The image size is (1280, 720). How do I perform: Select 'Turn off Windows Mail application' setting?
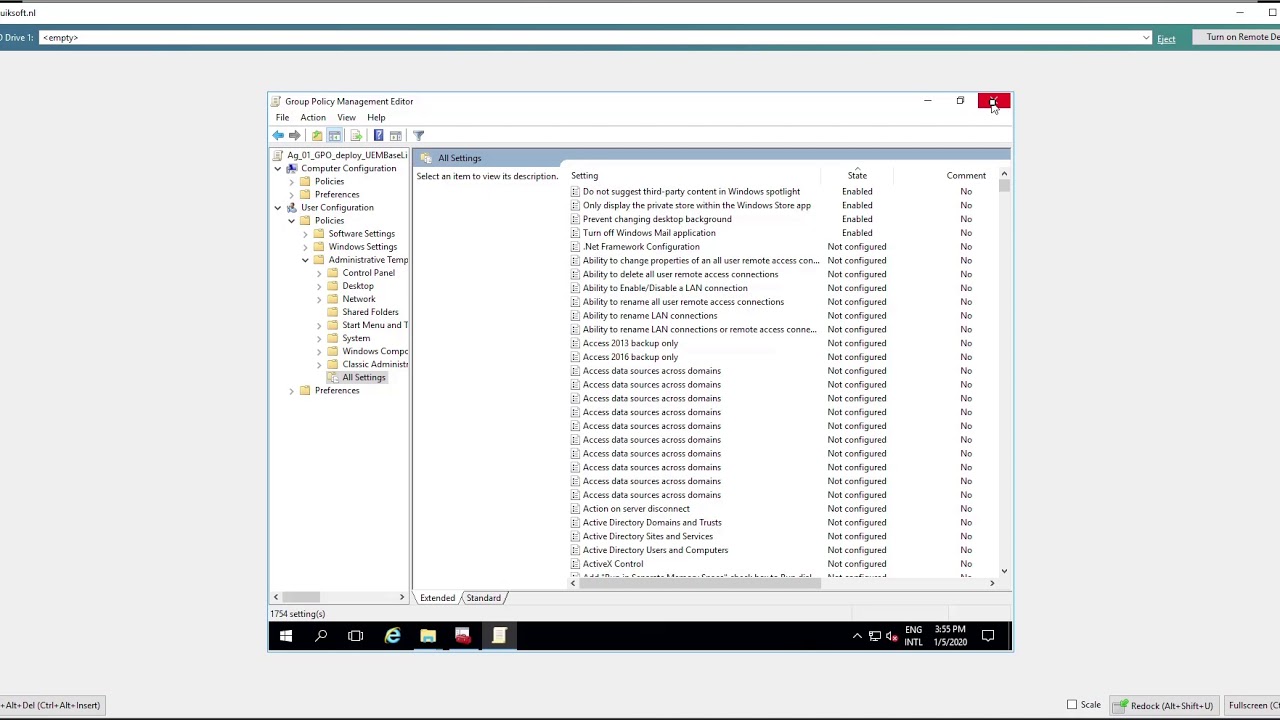pos(649,233)
